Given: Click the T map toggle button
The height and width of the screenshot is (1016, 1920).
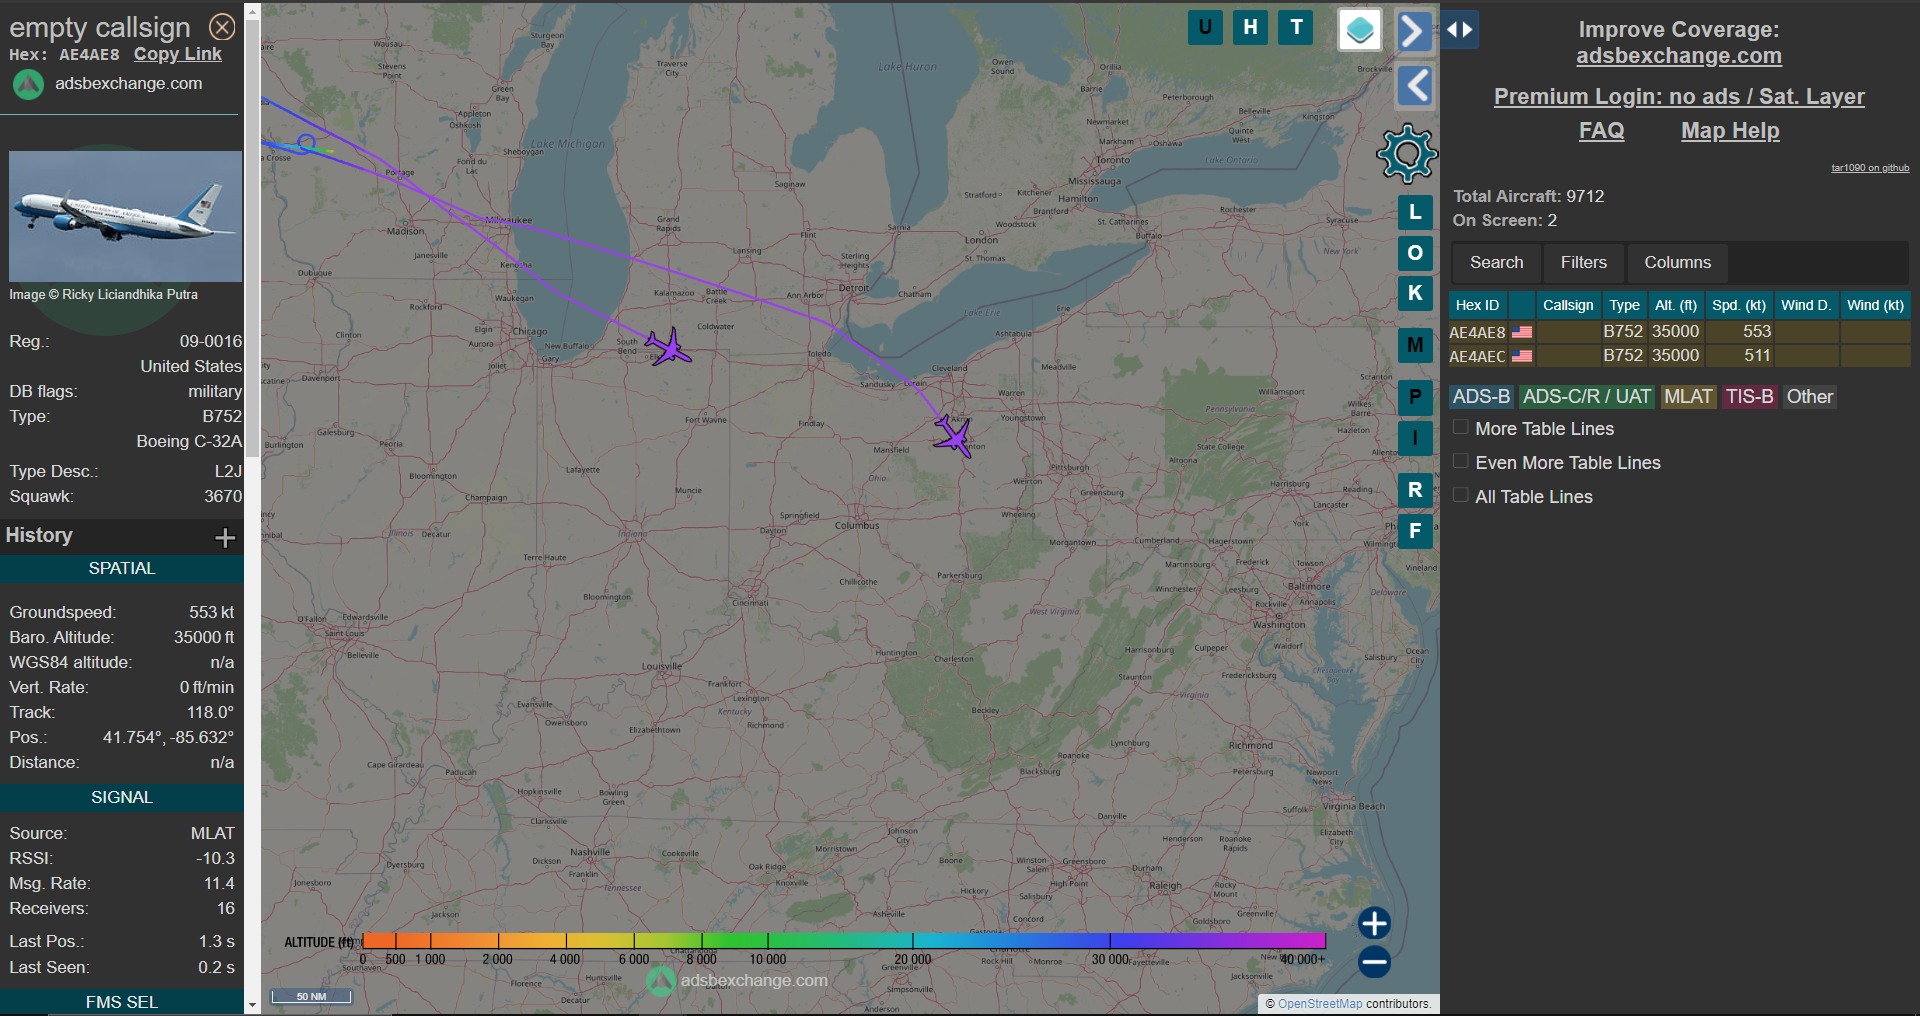Looking at the screenshot, I should coord(1296,27).
